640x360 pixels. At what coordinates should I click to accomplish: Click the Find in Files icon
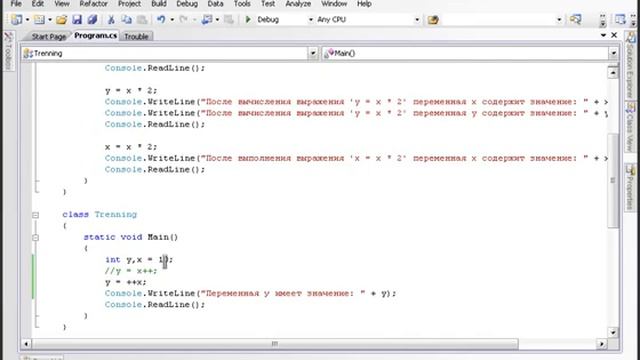pyautogui.click(x=433, y=19)
